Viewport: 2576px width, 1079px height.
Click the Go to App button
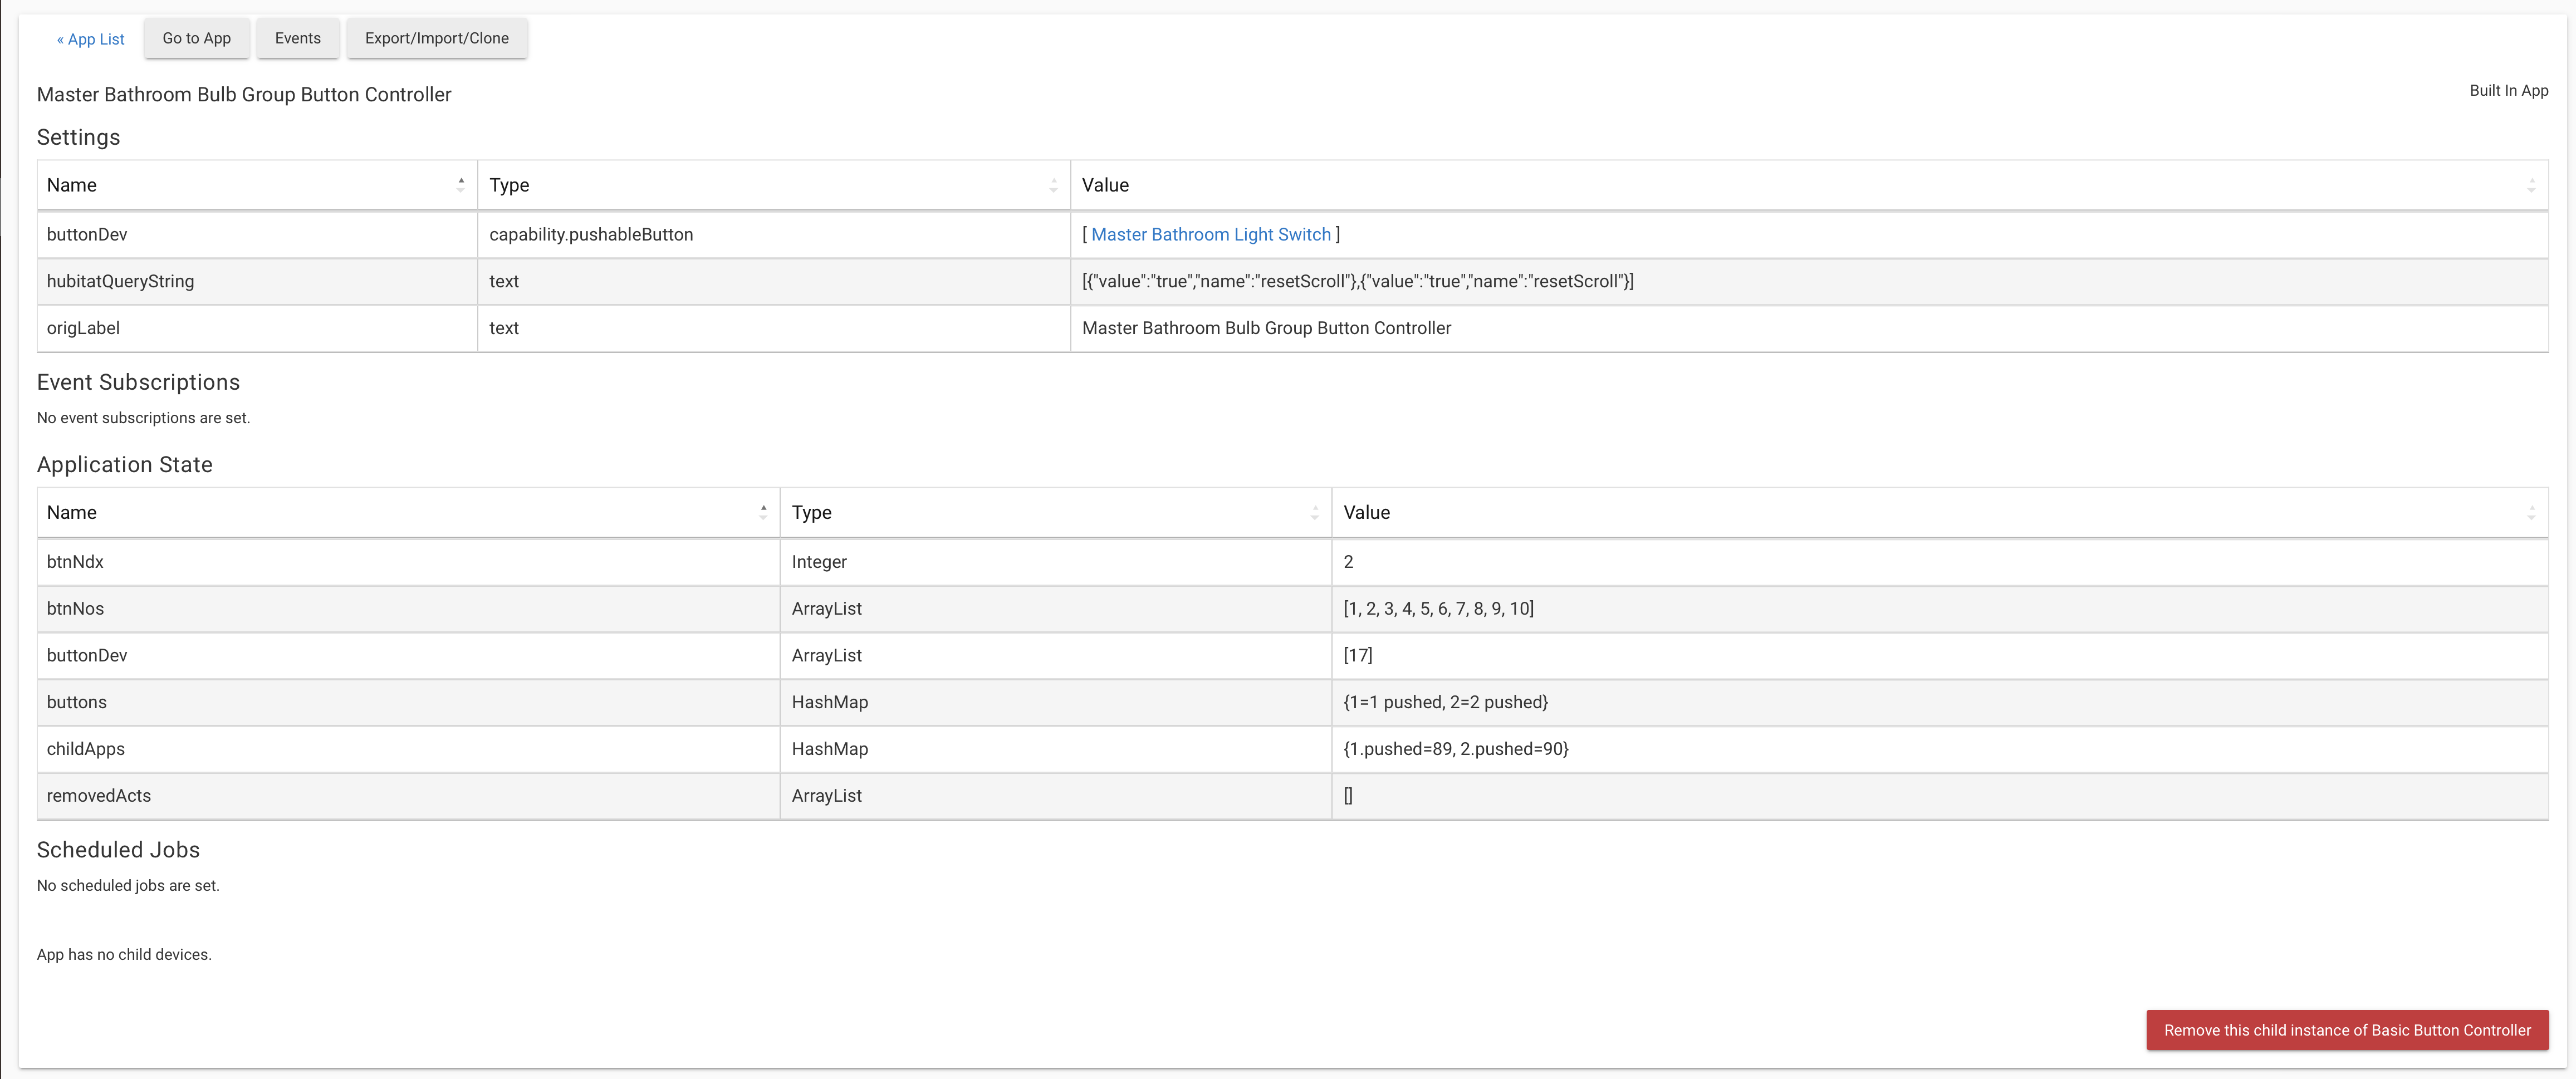[196, 38]
